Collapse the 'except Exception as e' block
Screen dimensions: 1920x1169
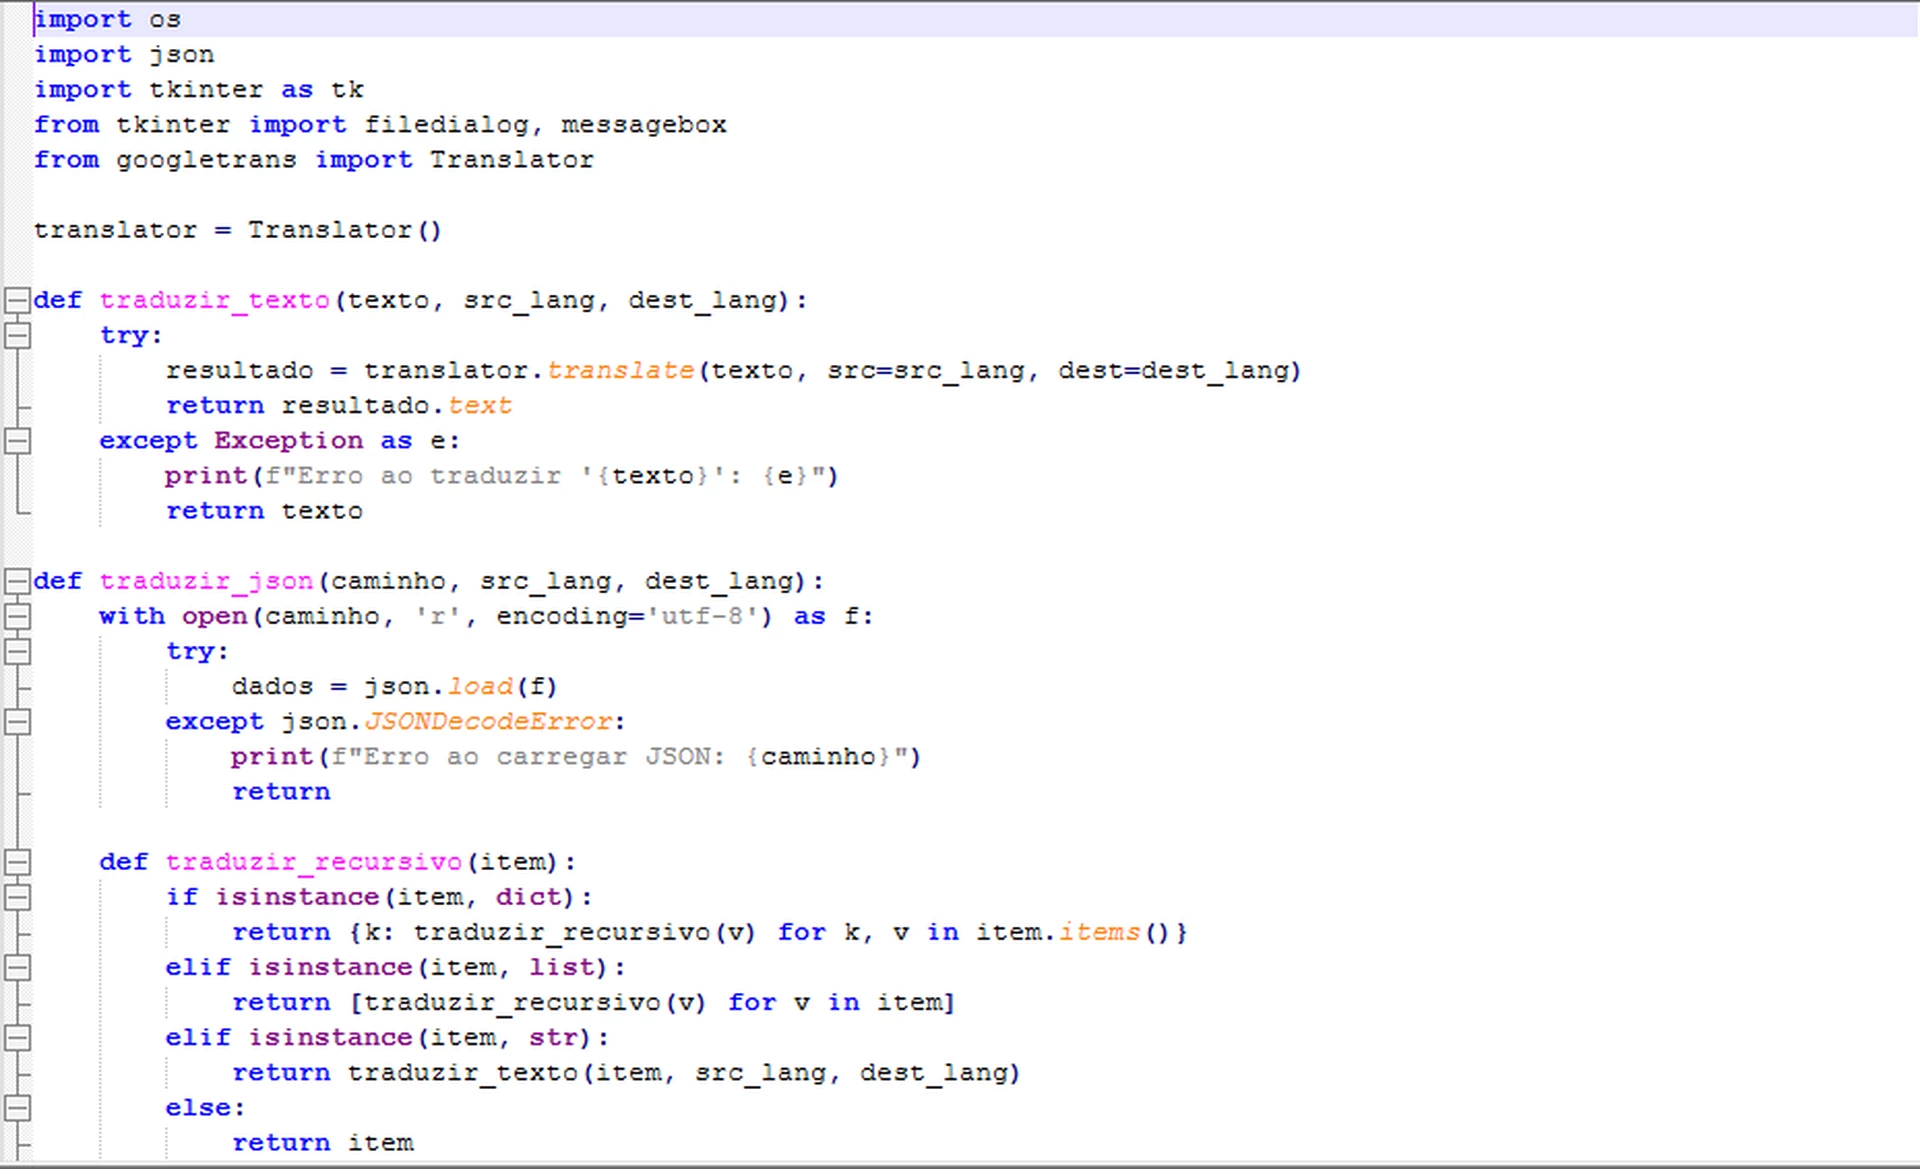click(x=16, y=441)
